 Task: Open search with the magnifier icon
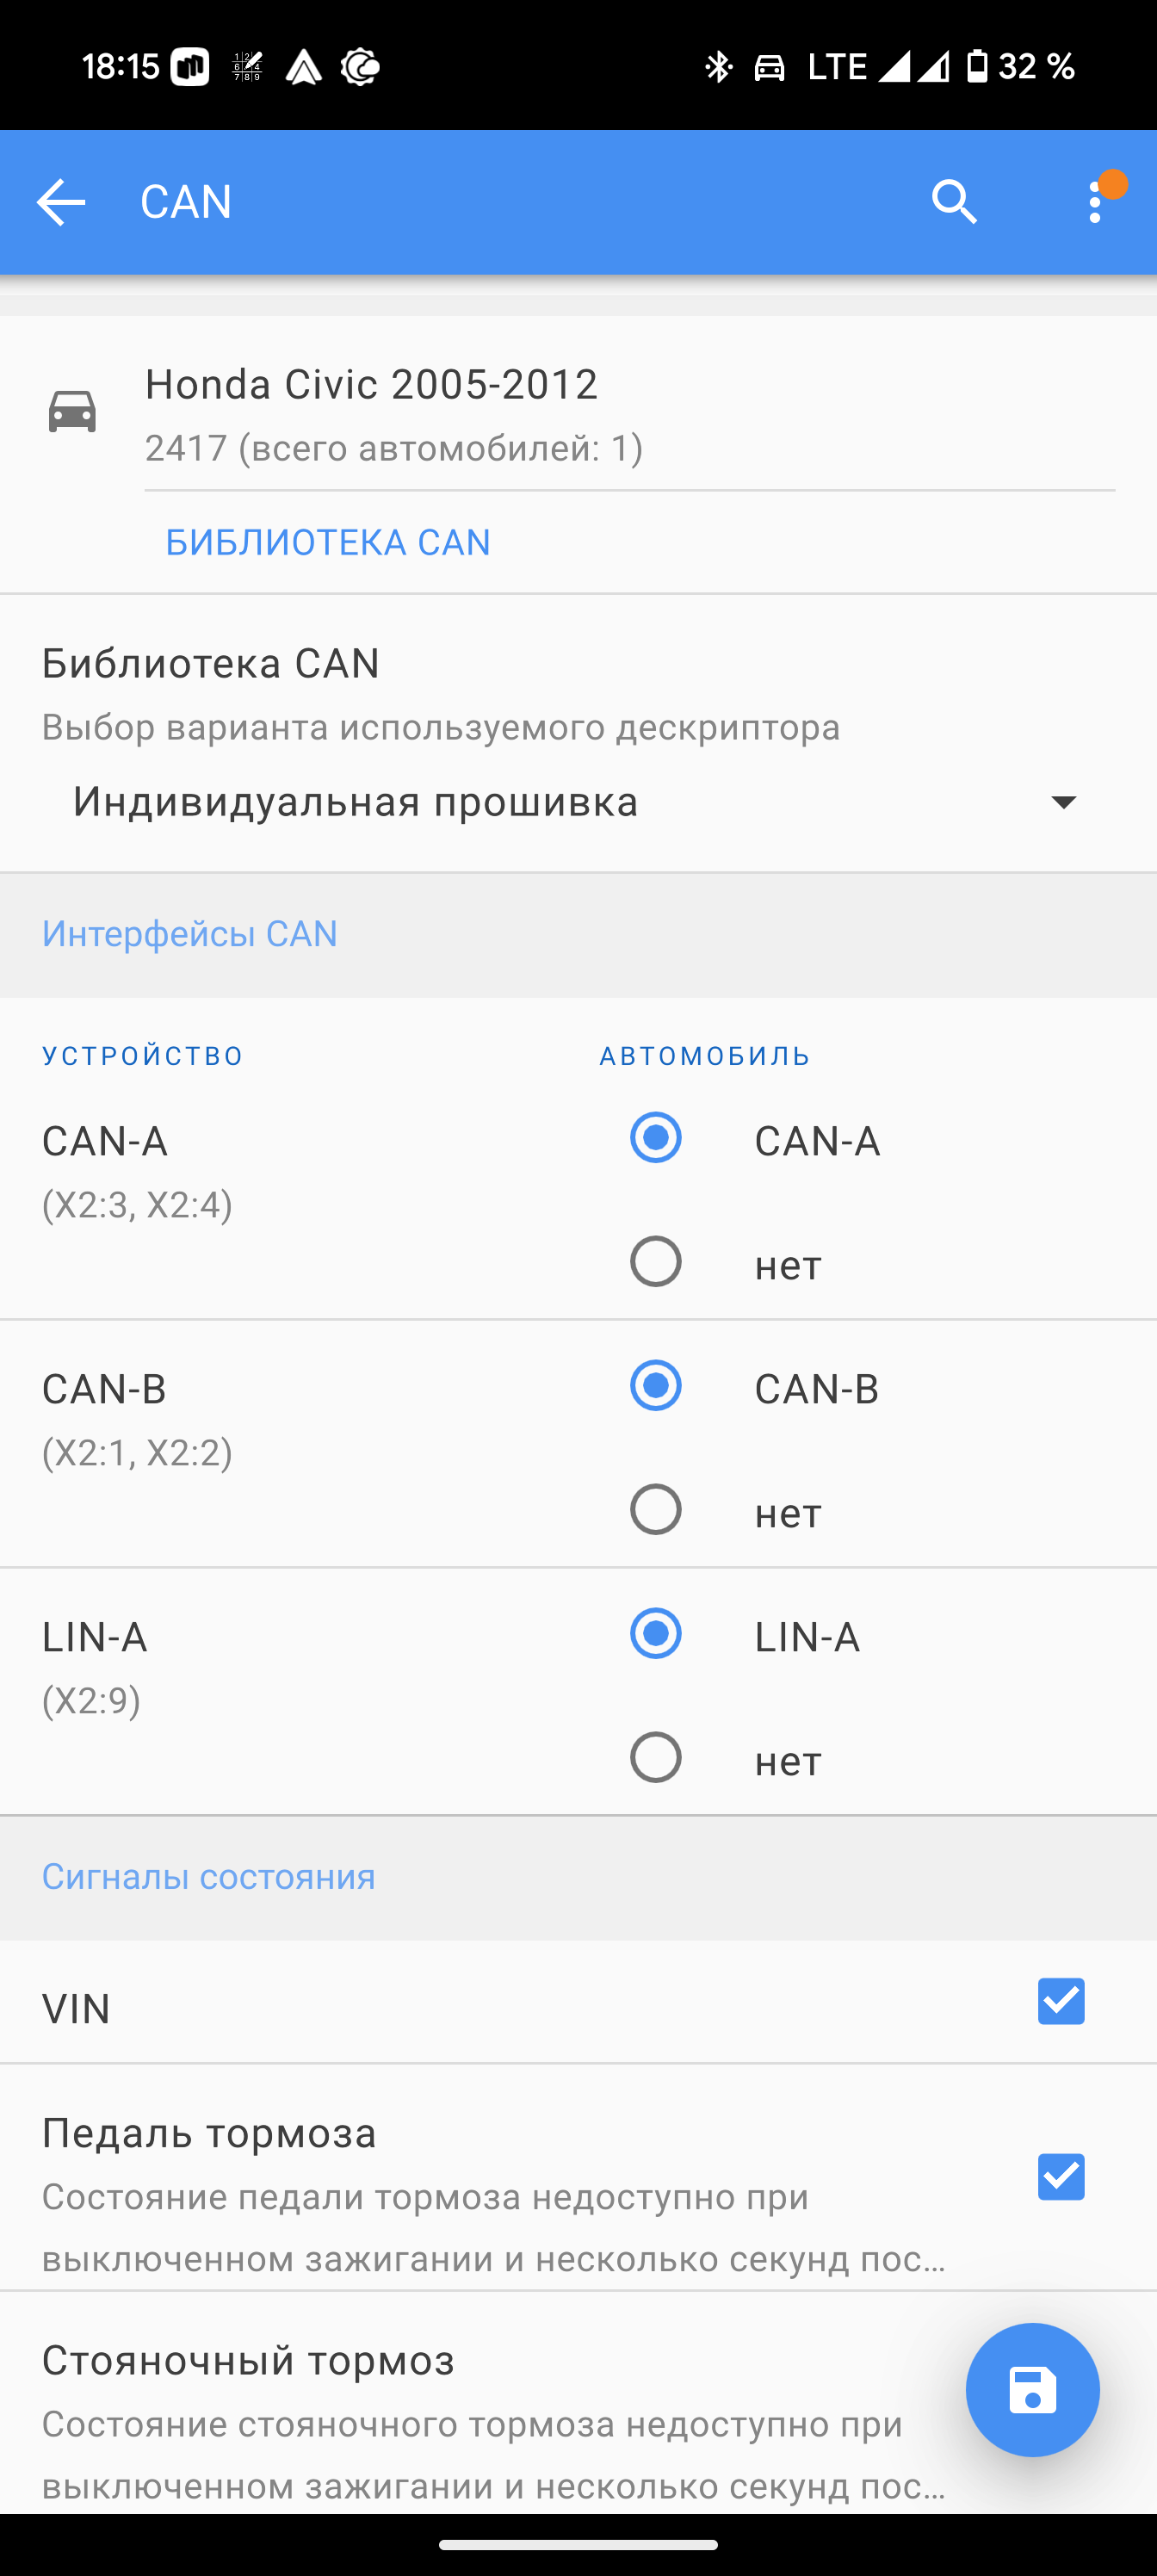pyautogui.click(x=954, y=202)
